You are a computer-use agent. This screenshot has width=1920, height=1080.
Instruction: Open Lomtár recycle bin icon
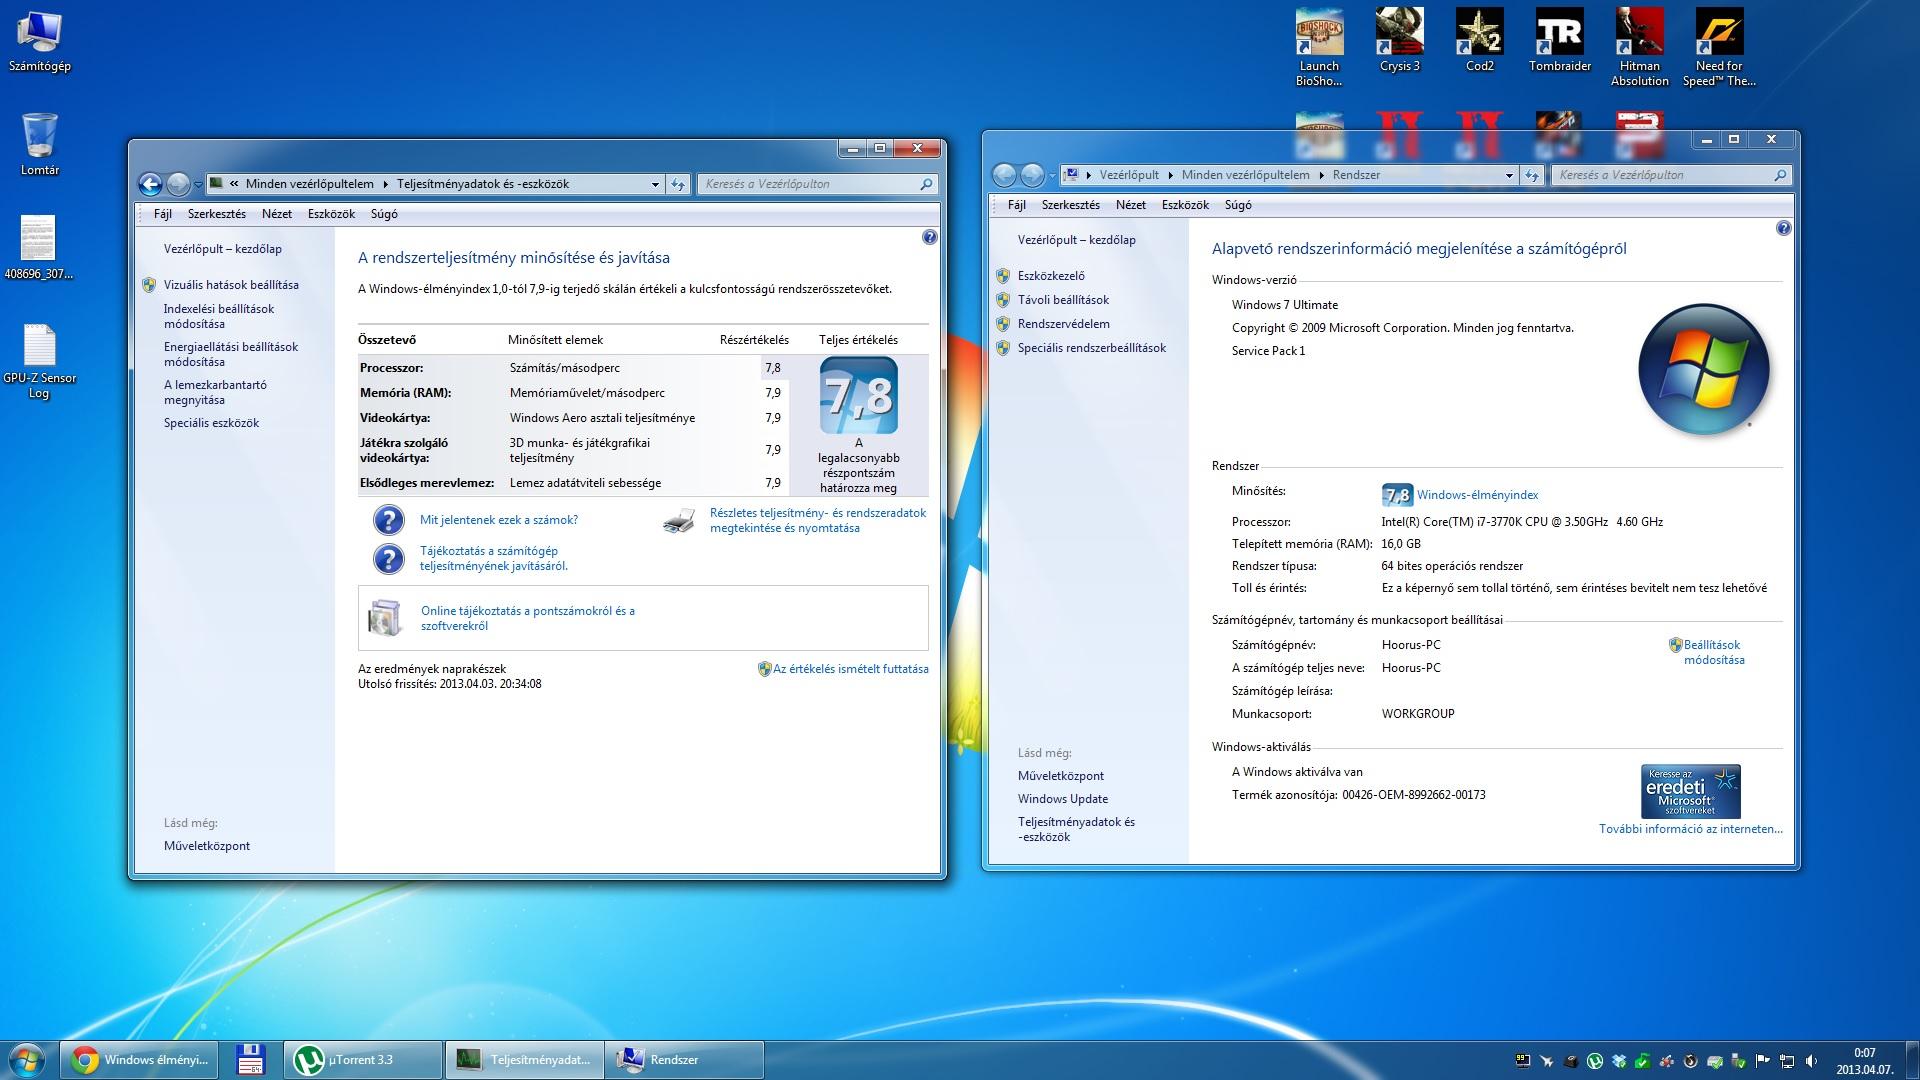[40, 144]
